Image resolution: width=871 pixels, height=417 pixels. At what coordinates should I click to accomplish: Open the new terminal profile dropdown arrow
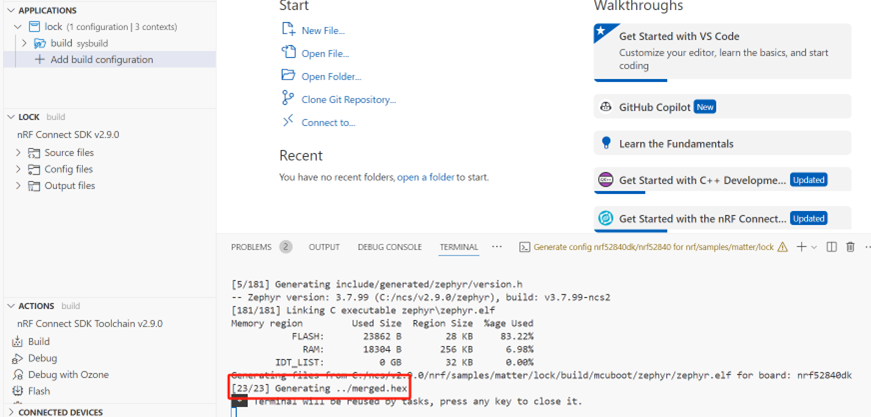coord(814,247)
